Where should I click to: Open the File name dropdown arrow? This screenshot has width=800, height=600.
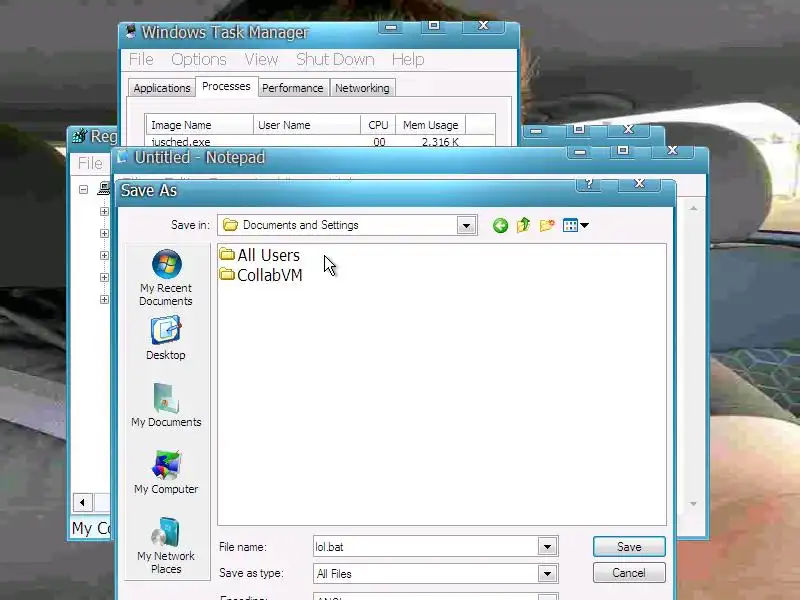[547, 546]
